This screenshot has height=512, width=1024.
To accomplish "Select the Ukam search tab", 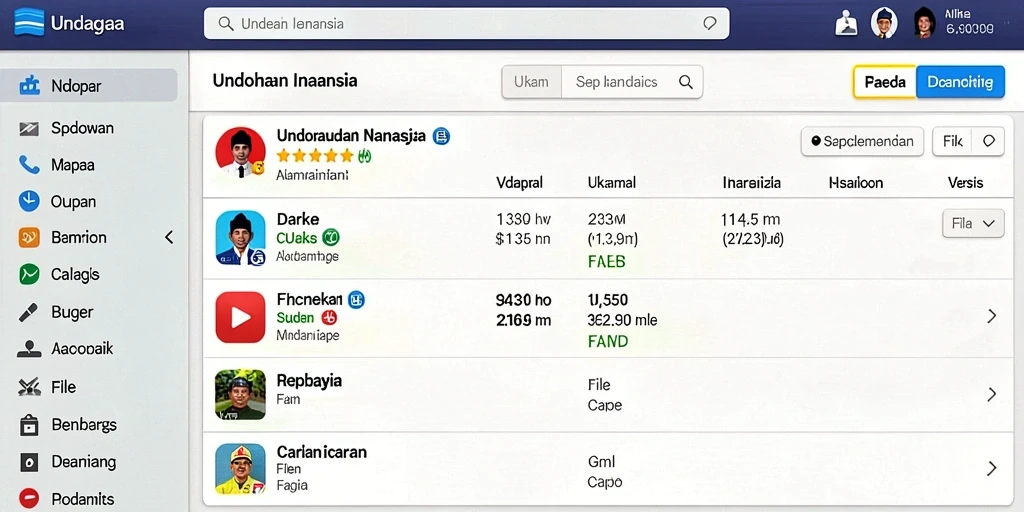I will tap(532, 82).
